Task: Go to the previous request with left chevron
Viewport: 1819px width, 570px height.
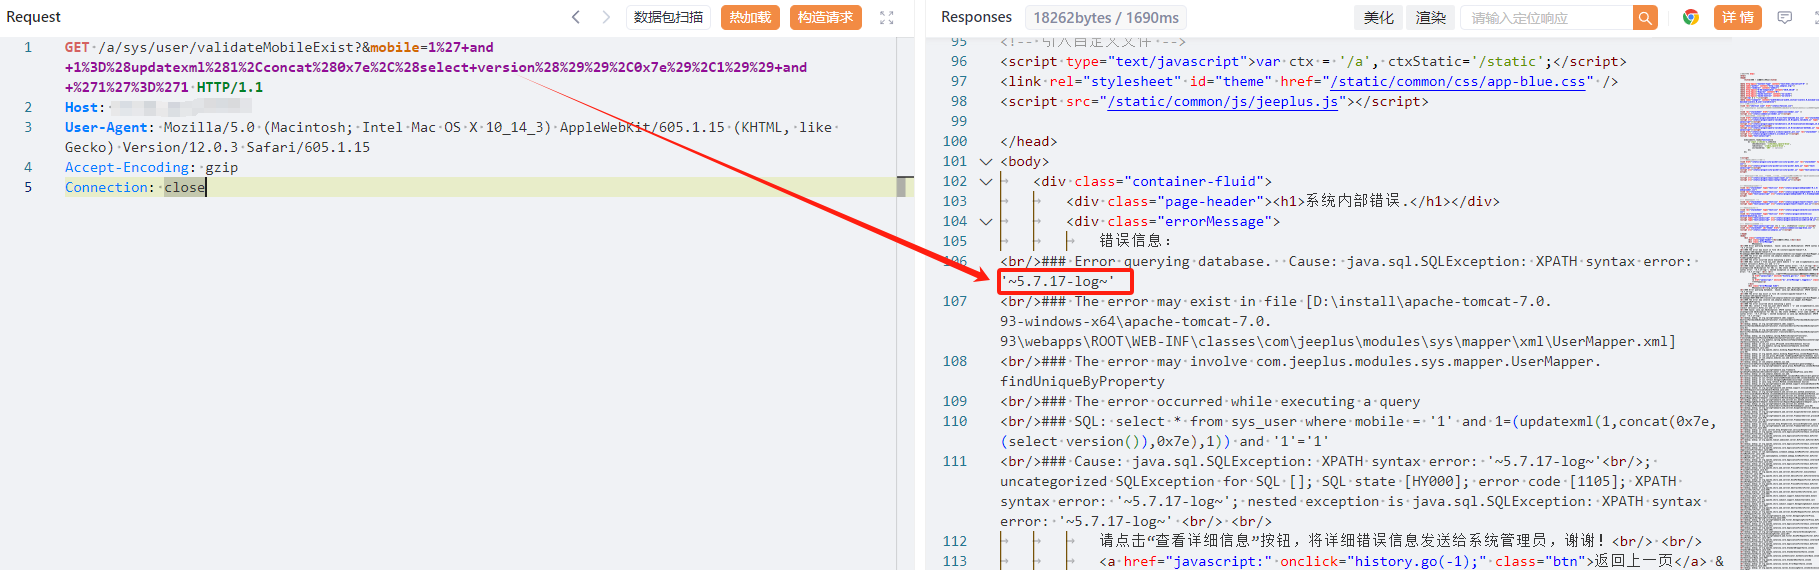Action: click(x=576, y=17)
